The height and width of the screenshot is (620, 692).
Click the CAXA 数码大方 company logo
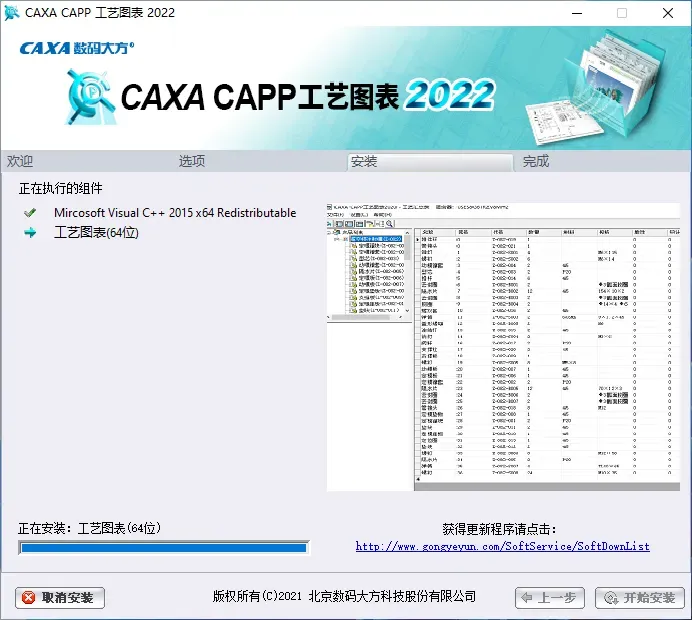point(77,48)
